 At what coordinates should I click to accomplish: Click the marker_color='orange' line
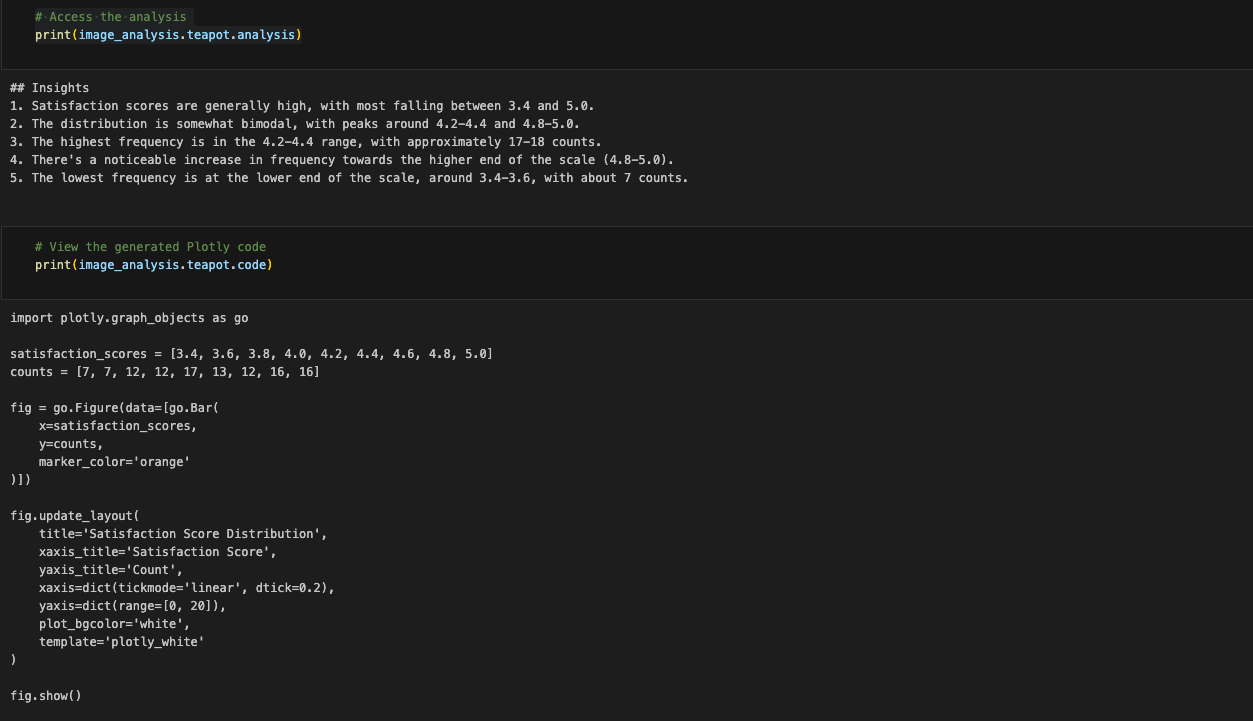114,462
